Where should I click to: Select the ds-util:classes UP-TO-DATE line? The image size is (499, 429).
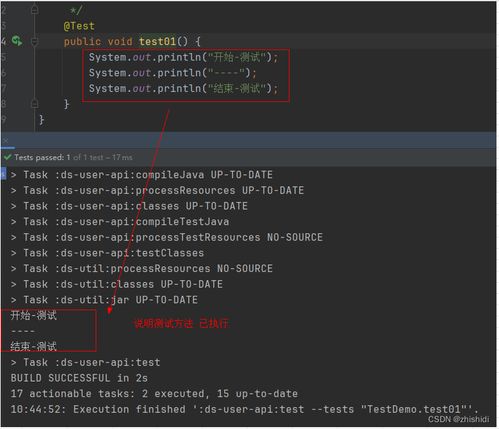pos(117,284)
